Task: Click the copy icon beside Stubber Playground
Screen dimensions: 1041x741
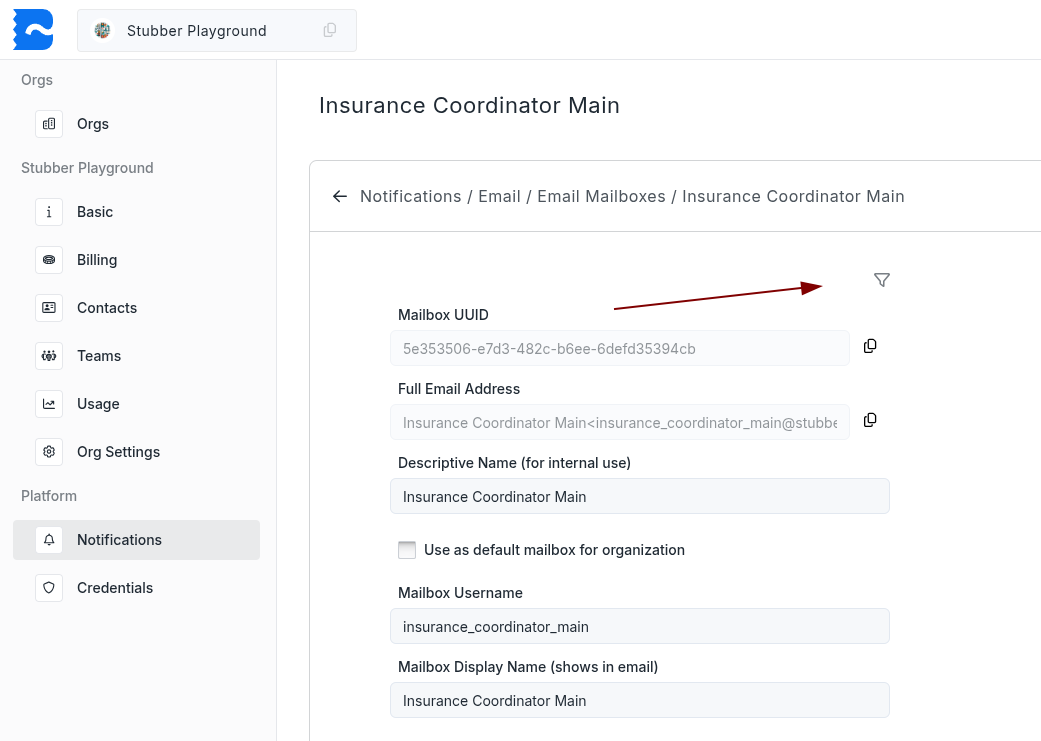Action: point(330,30)
